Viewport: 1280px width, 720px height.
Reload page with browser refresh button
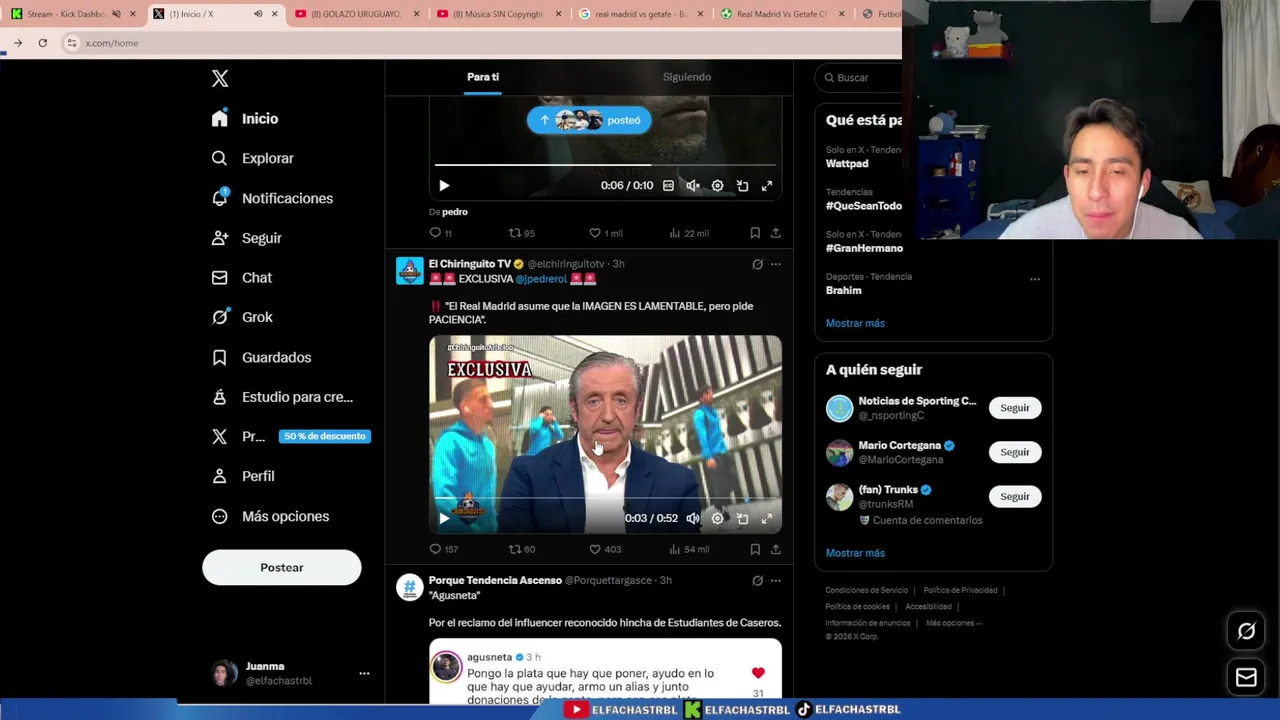42,43
